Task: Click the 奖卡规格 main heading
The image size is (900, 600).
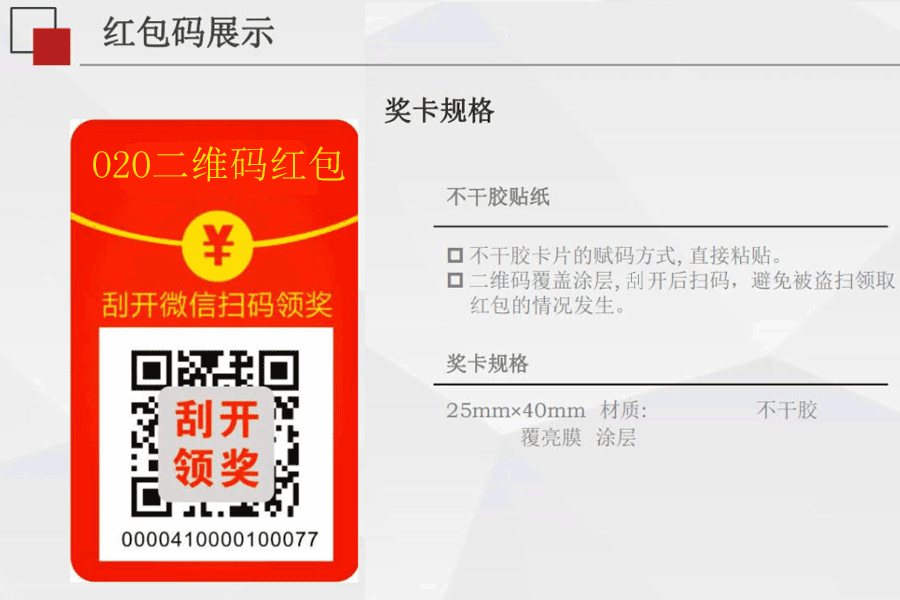Action: (x=439, y=111)
